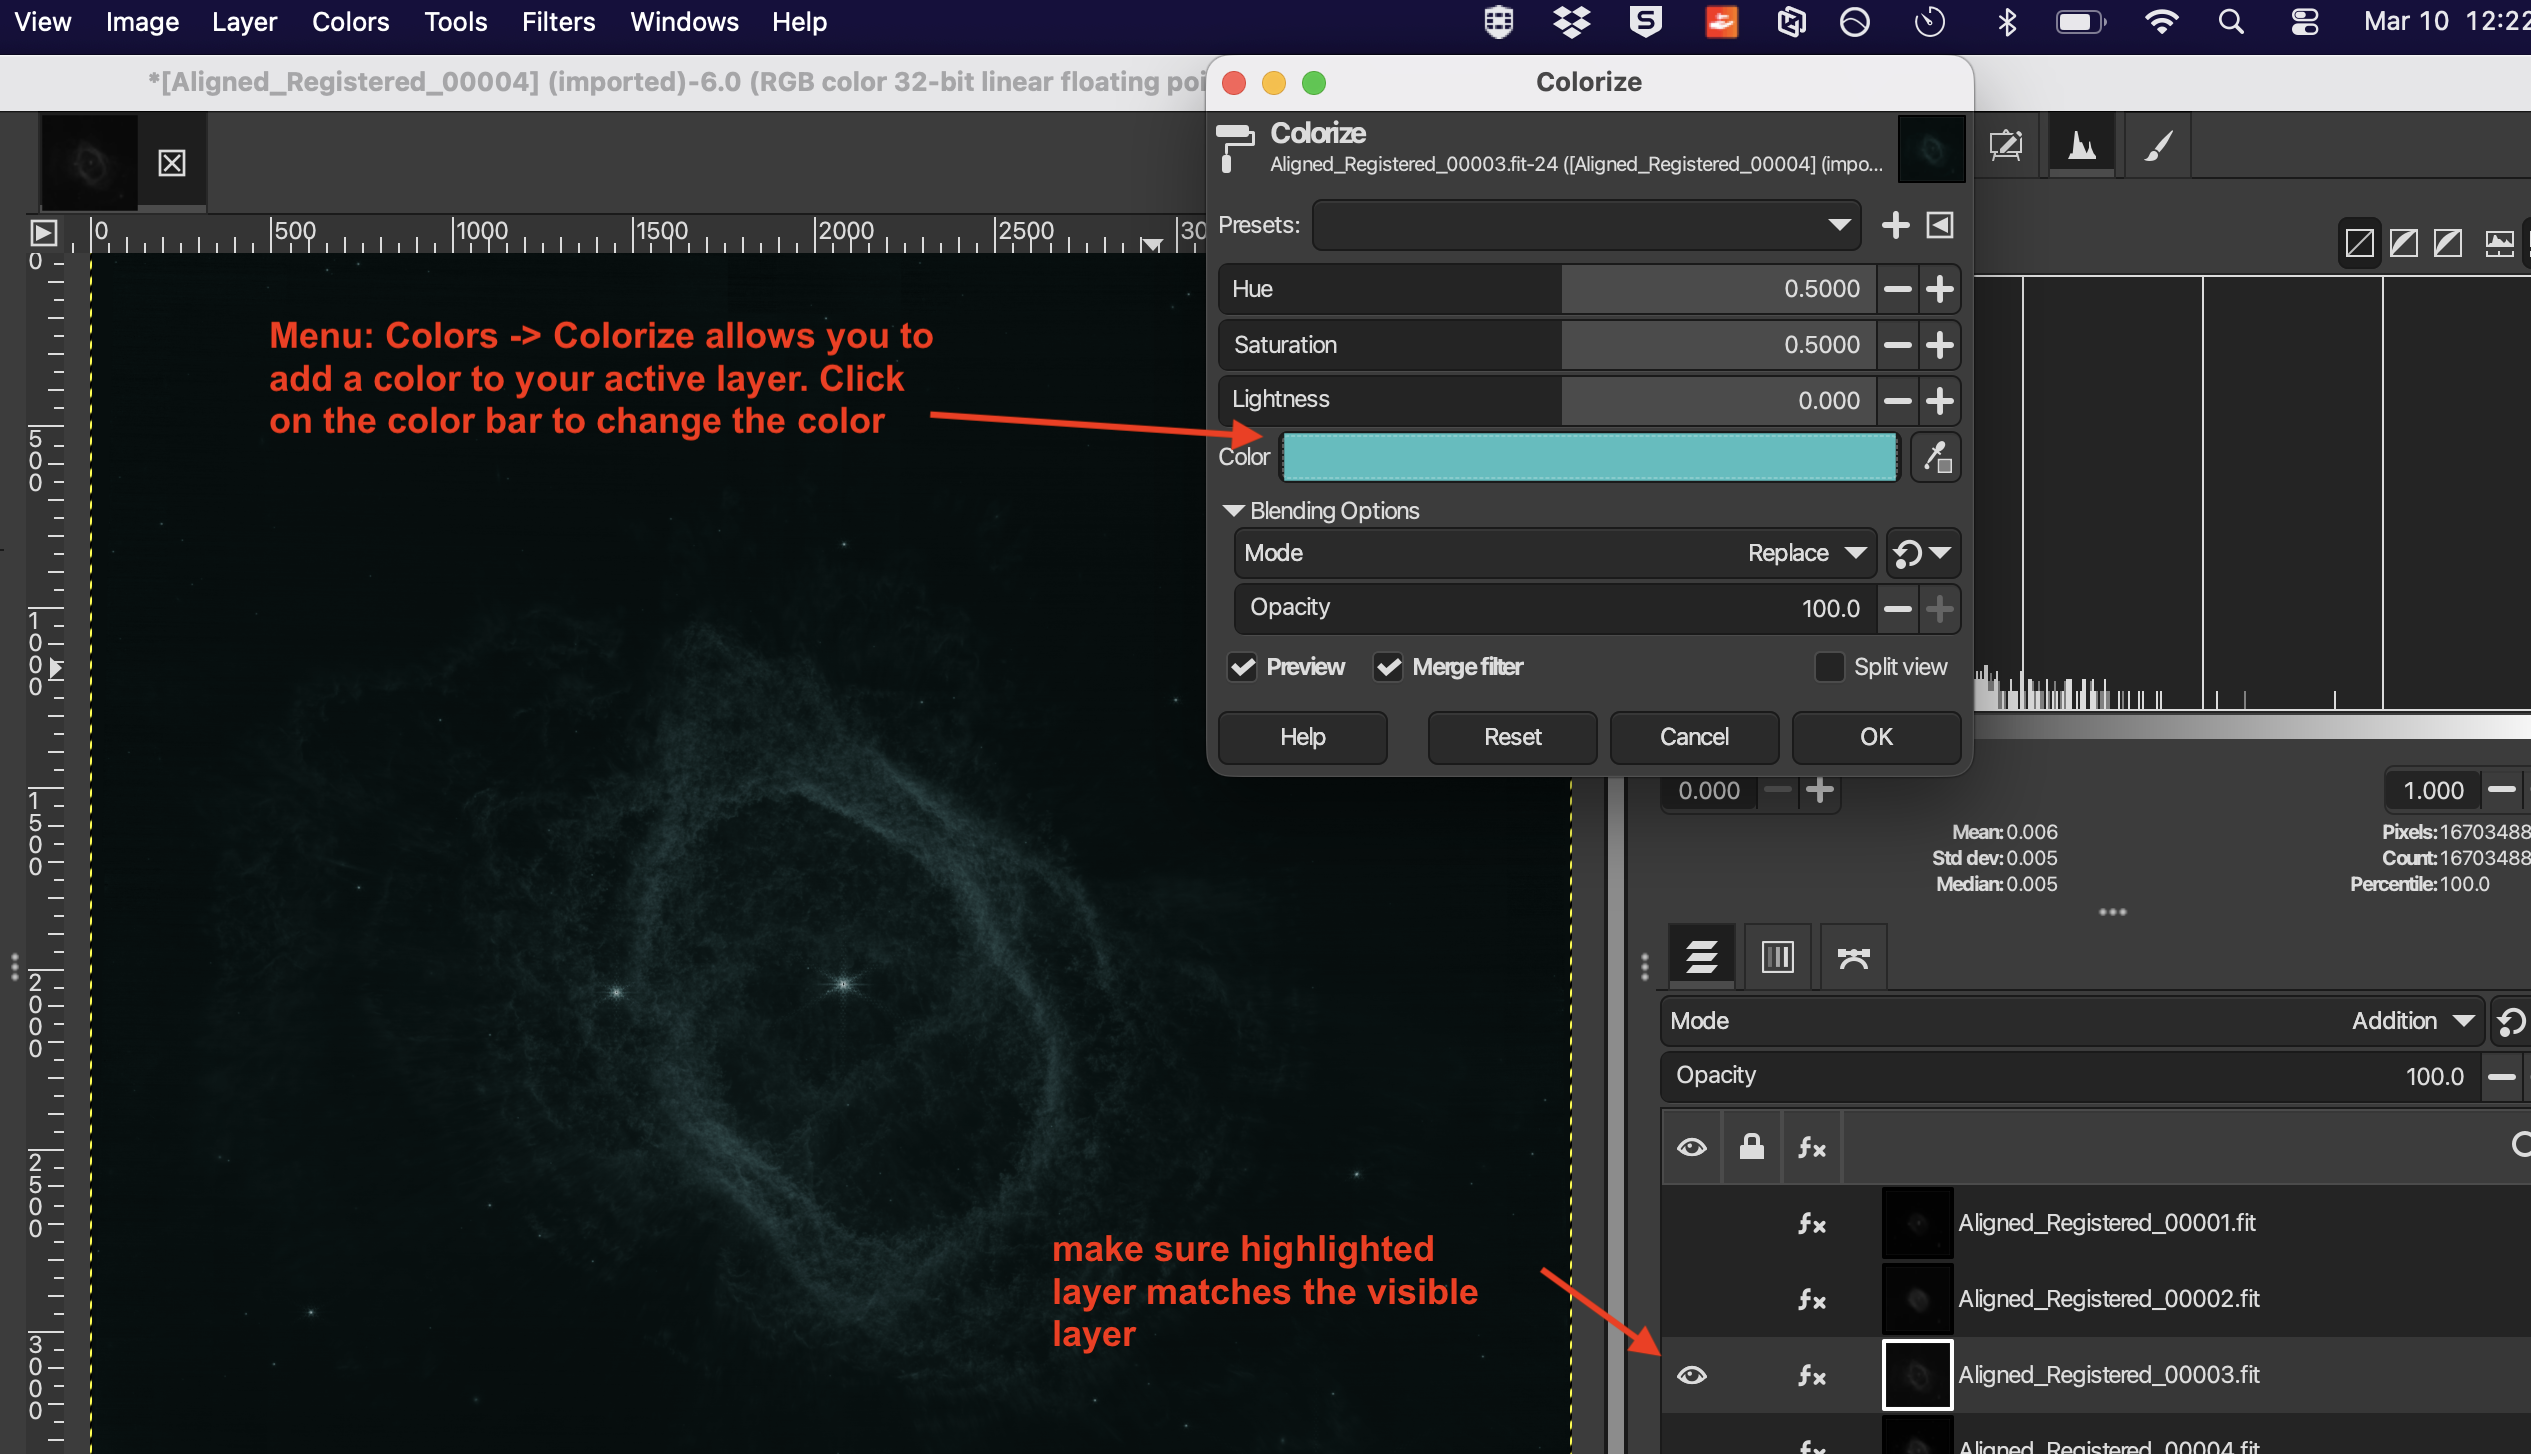Hide the Aligned_Registered_00003.fit layer
This screenshot has width=2531, height=1454.
1692,1375
